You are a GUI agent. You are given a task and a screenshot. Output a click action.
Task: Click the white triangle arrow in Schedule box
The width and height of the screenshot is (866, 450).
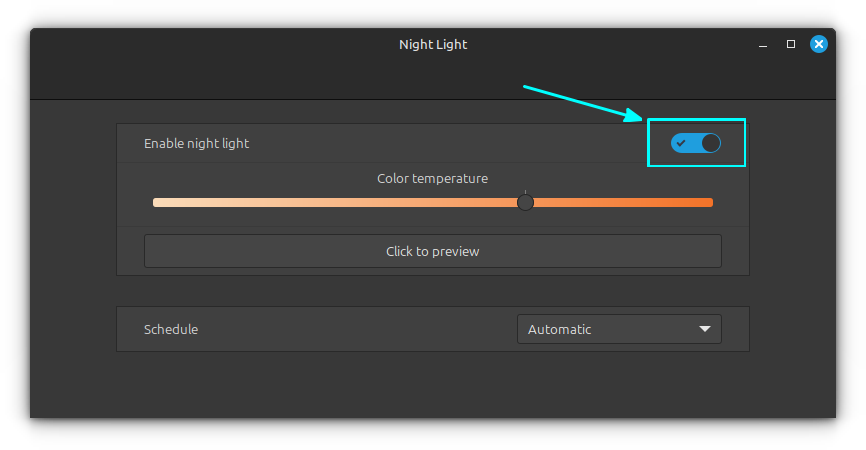[704, 329]
